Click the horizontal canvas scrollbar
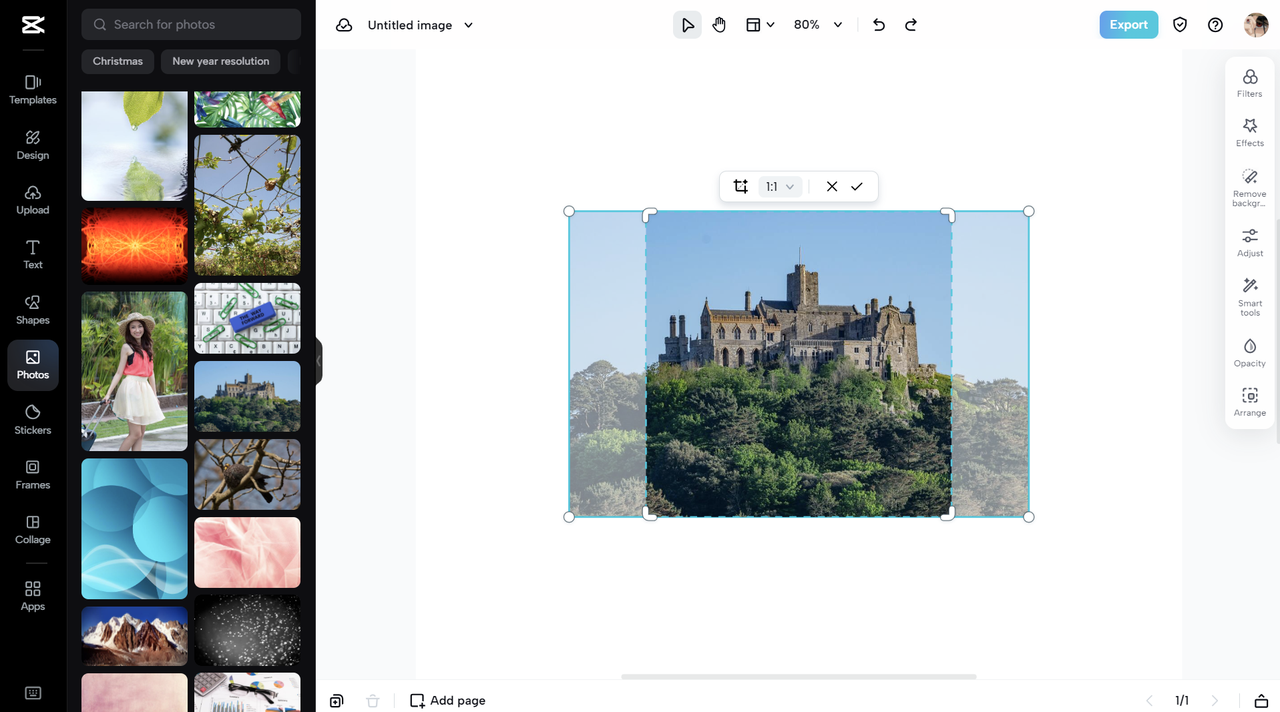Viewport: 1280px width, 712px height. (x=798, y=677)
